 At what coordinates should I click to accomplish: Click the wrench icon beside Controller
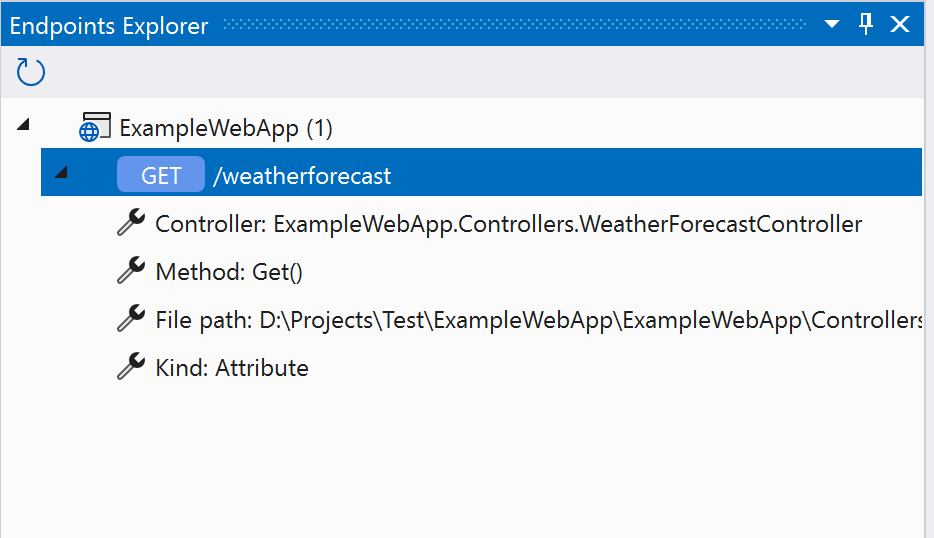(131, 224)
